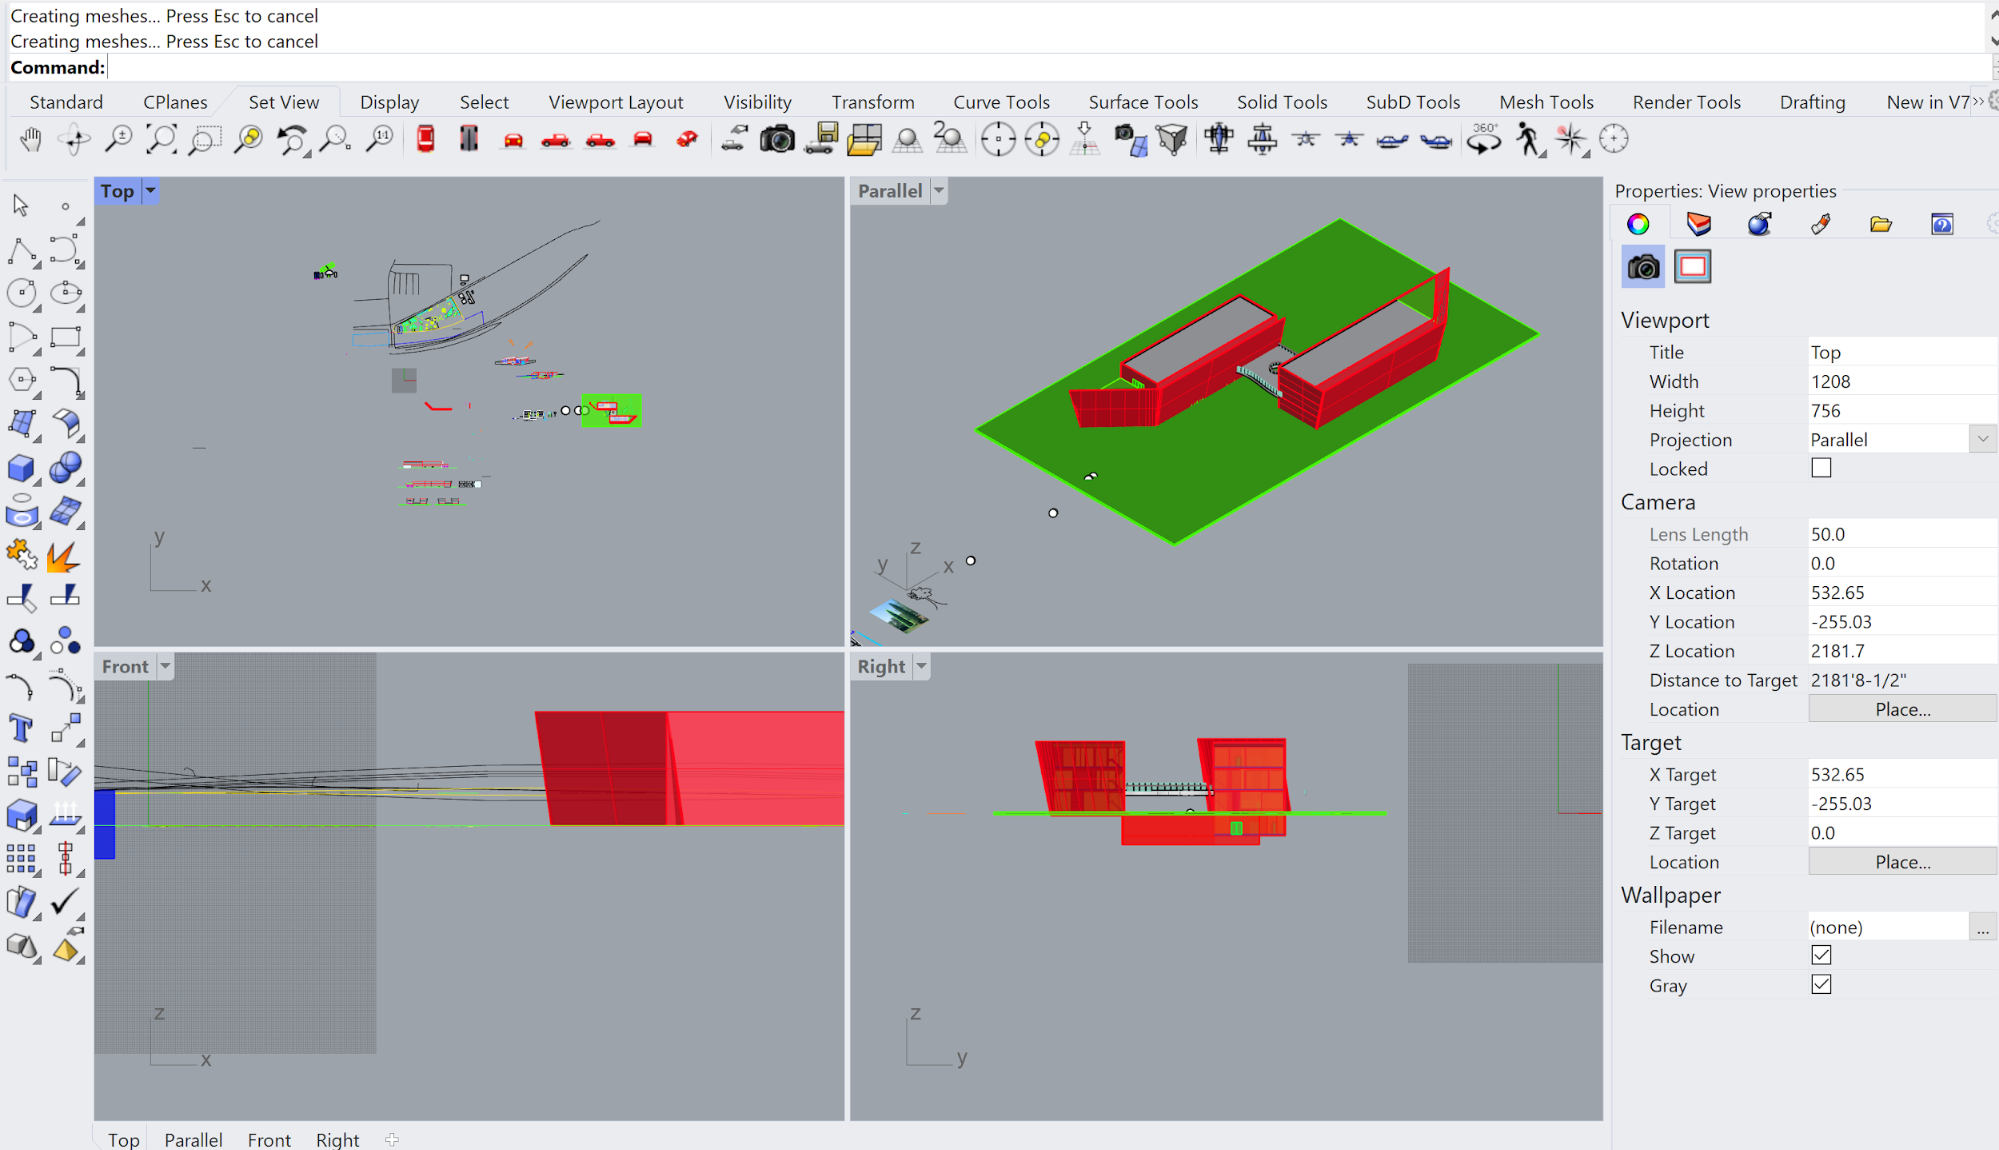Open the color wheel icon in Properties panel

click(1637, 223)
